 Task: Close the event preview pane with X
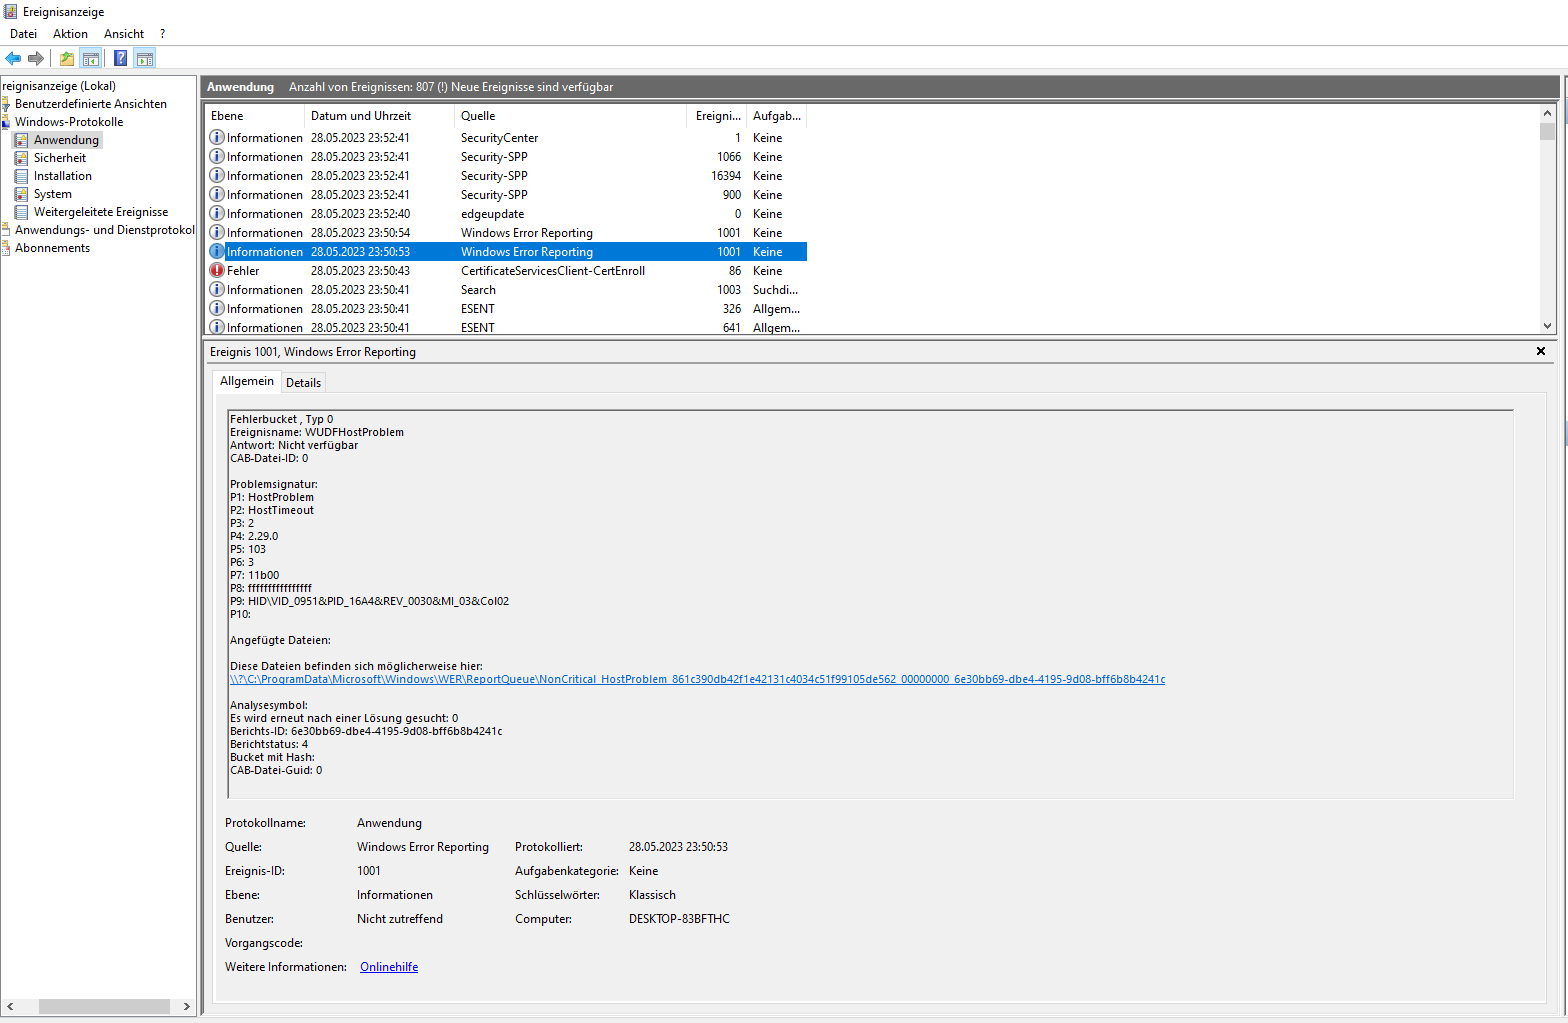tap(1541, 351)
